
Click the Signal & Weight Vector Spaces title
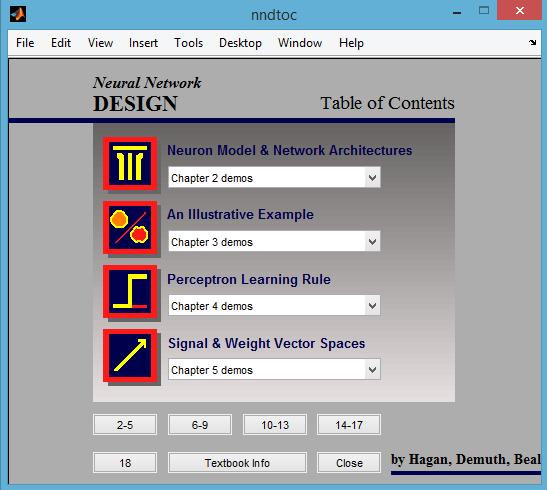click(x=267, y=343)
